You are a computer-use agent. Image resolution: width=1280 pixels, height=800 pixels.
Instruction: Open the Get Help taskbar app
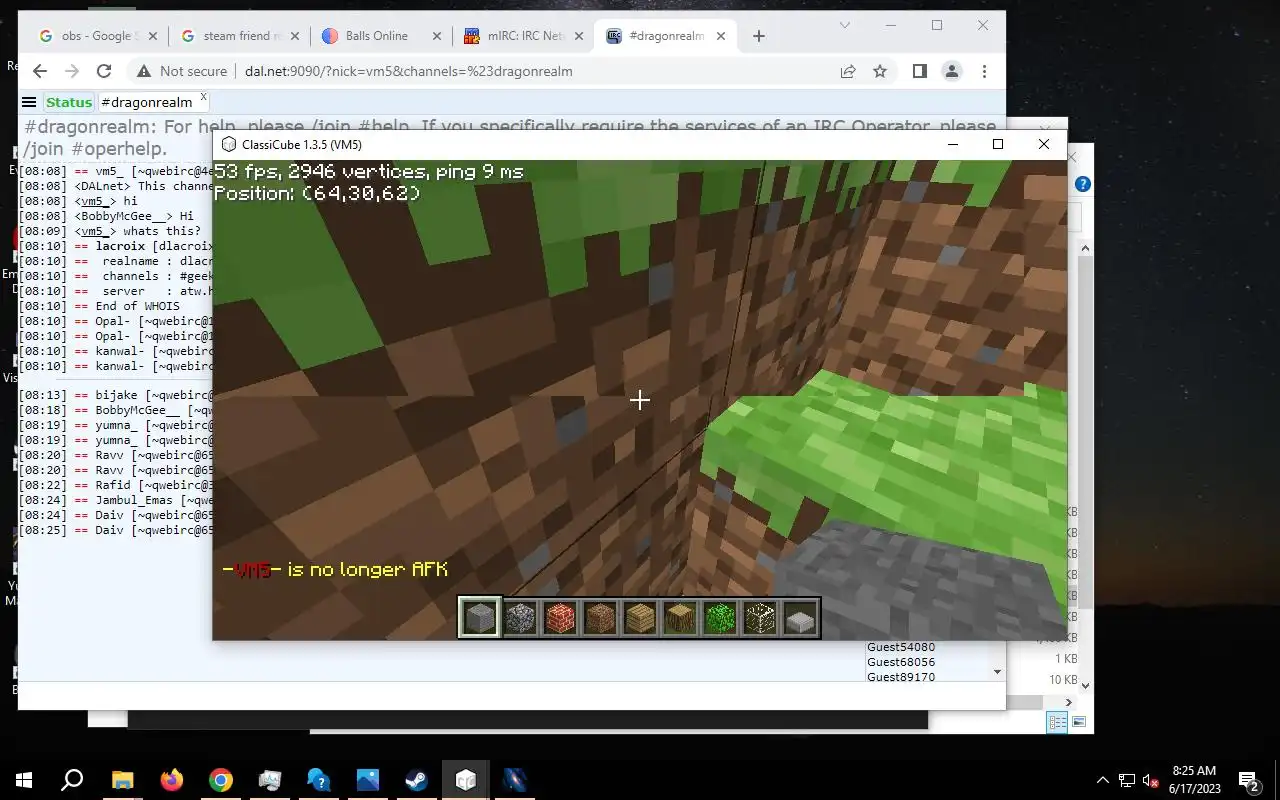click(x=318, y=780)
